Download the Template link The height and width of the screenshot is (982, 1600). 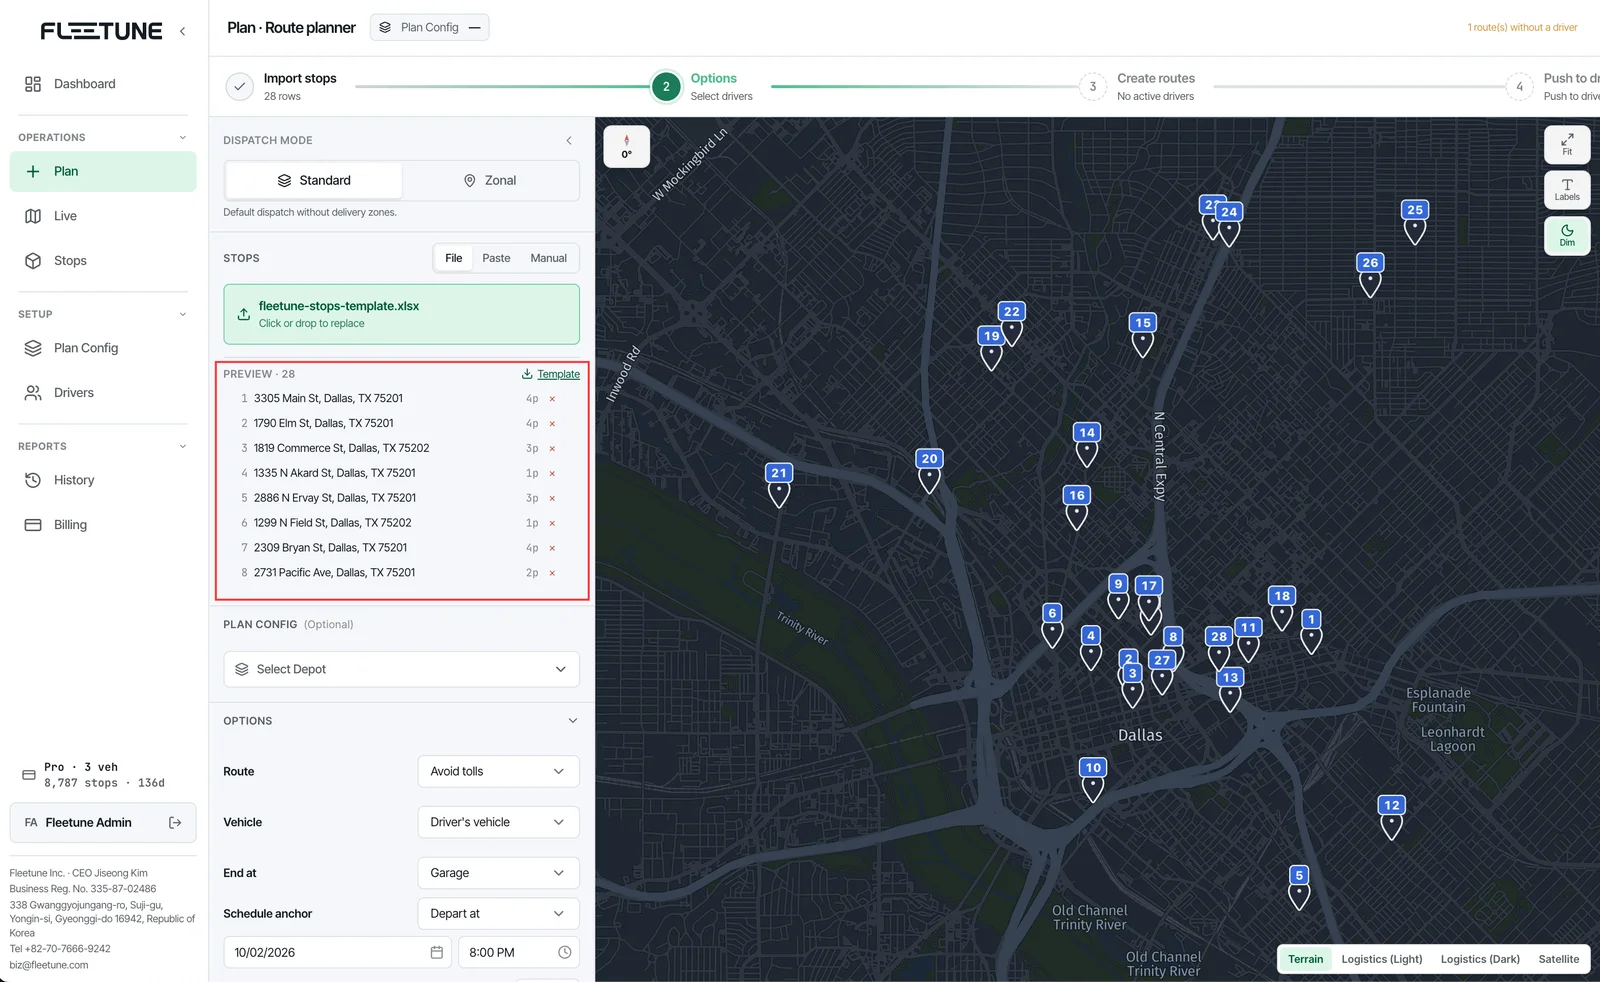[551, 374]
